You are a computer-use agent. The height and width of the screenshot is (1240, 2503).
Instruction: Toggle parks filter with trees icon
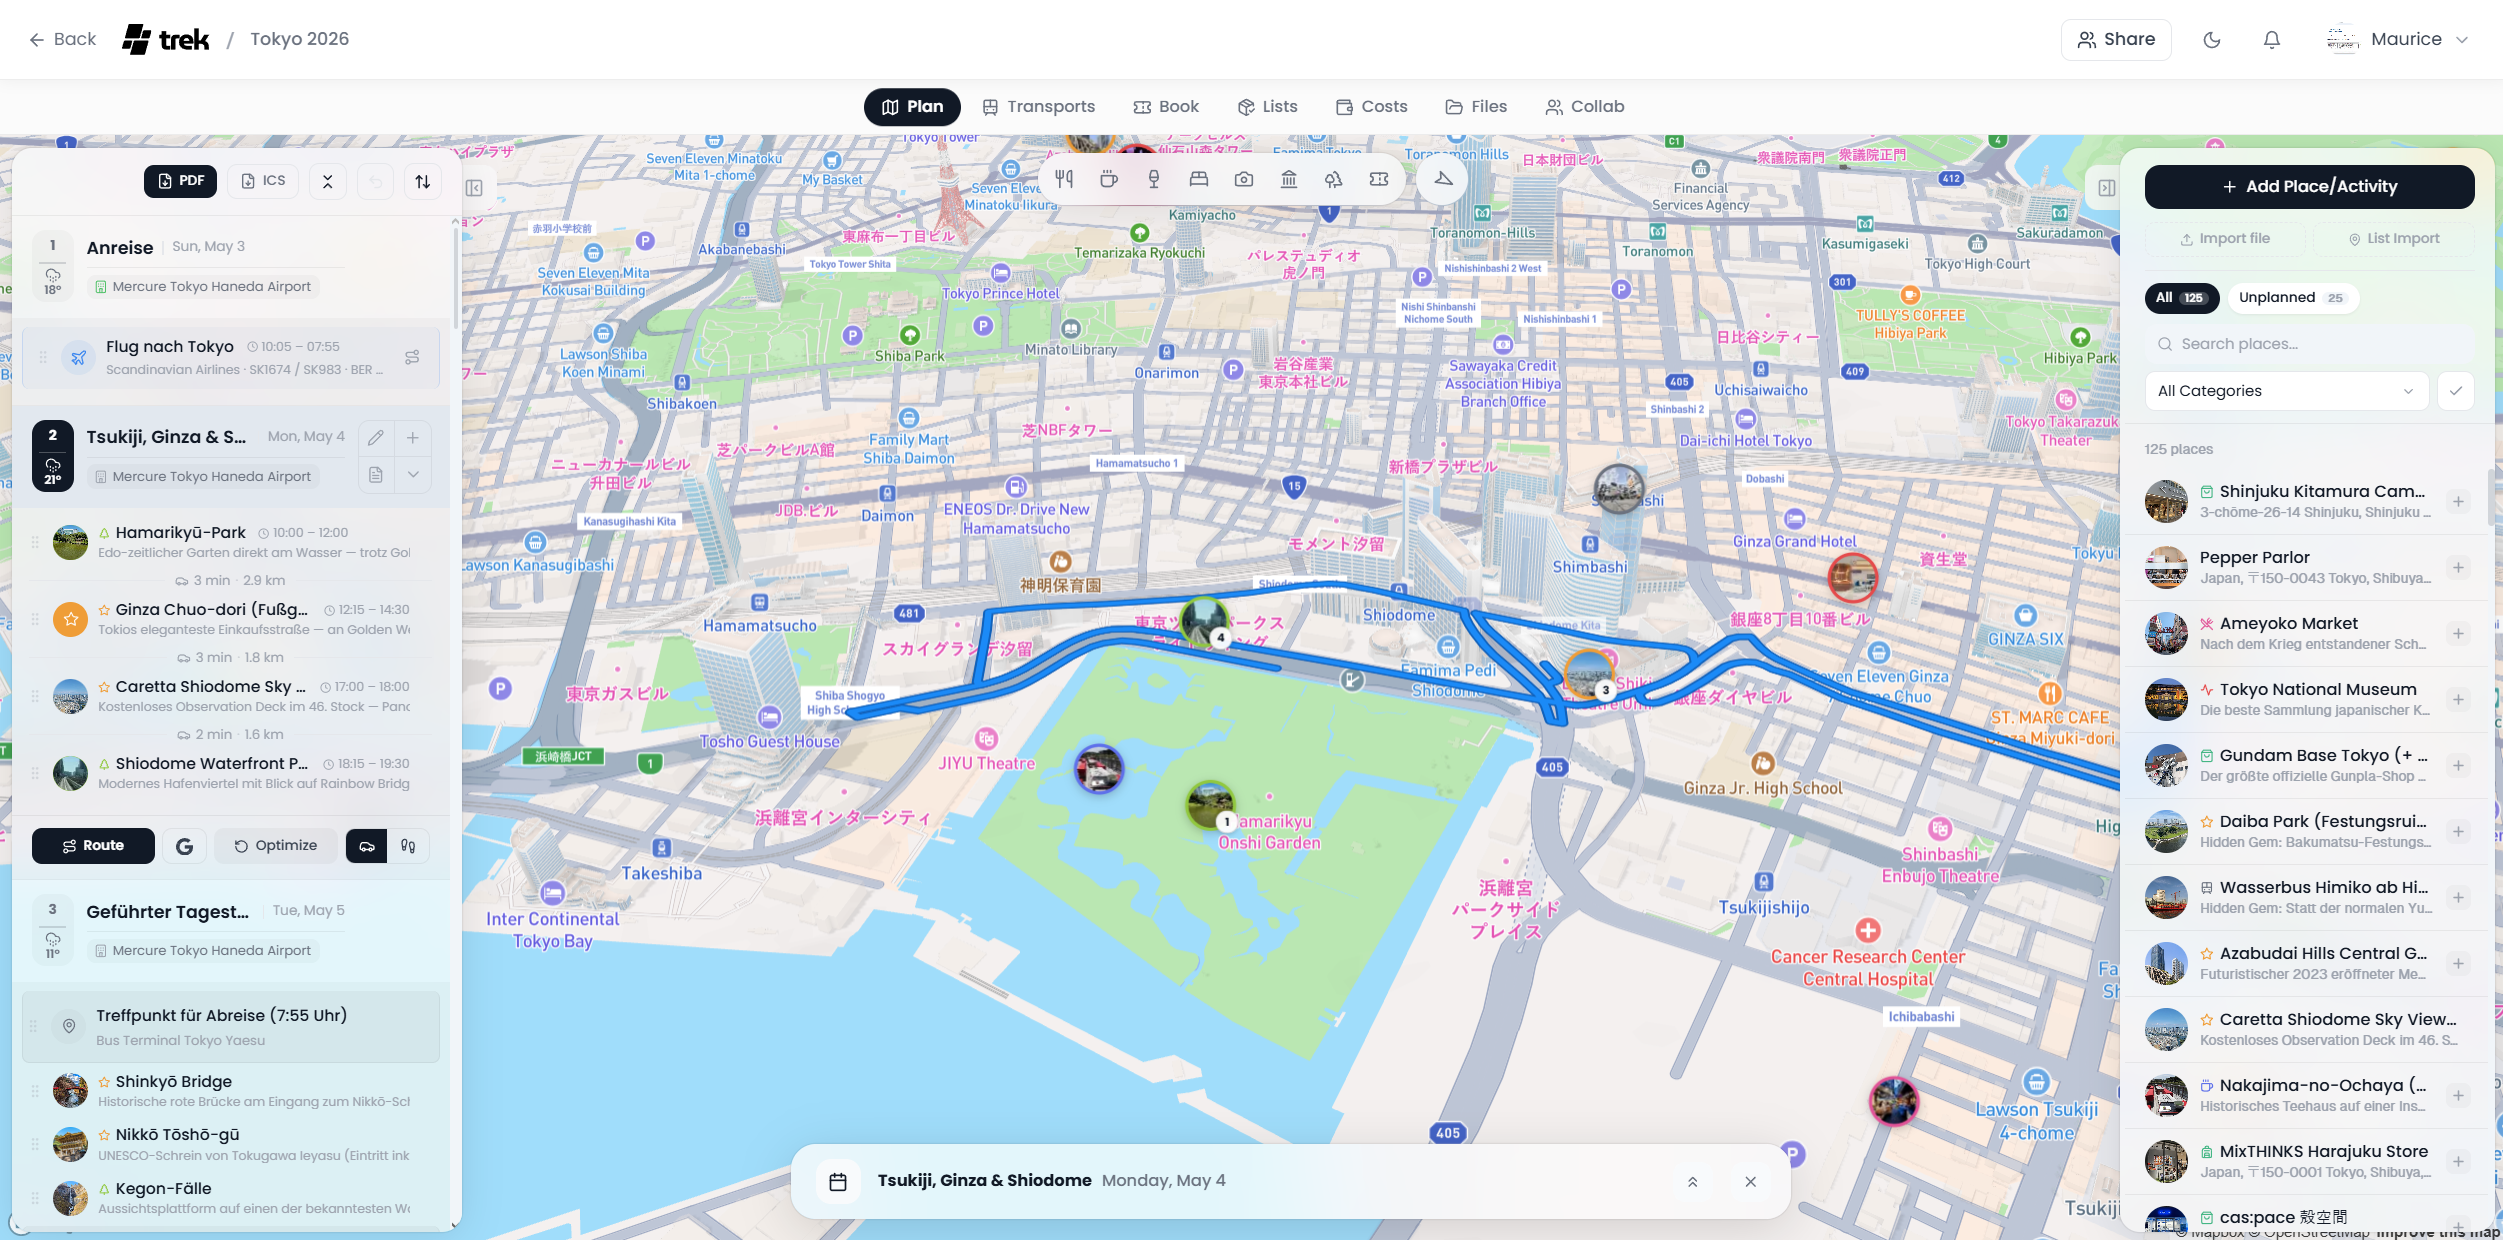[x=1334, y=179]
